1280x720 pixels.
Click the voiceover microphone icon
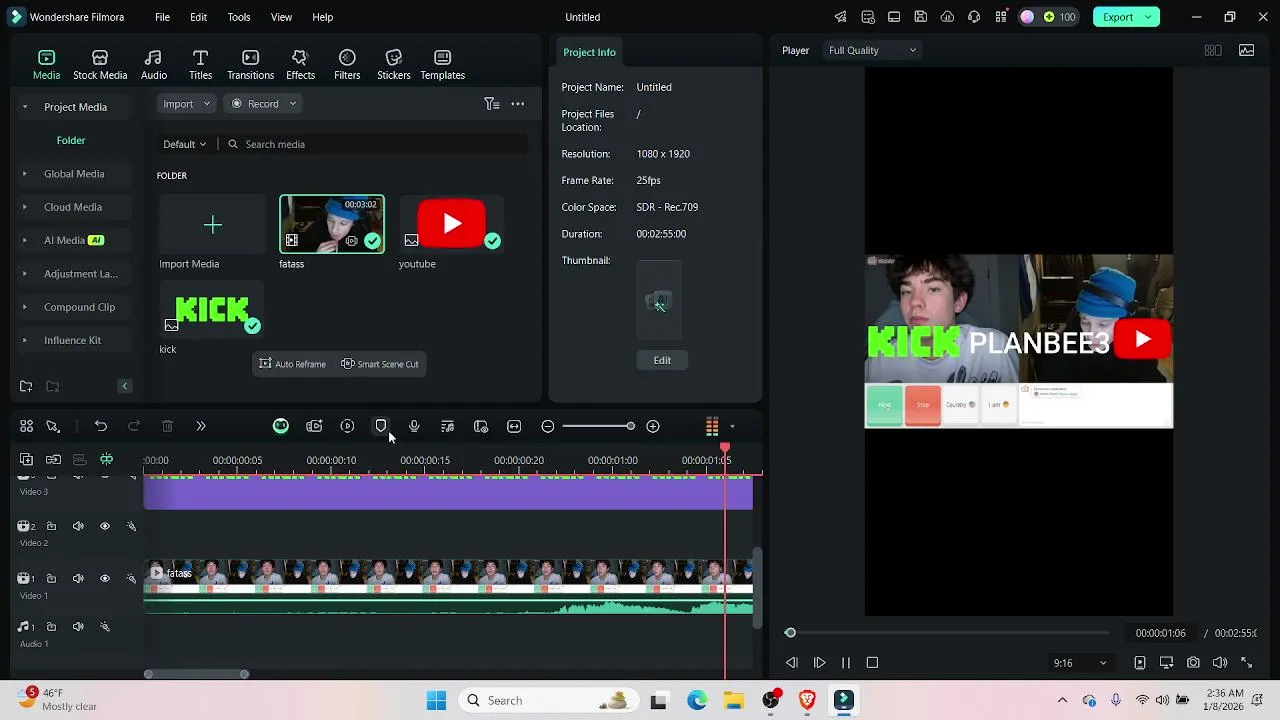(414, 426)
